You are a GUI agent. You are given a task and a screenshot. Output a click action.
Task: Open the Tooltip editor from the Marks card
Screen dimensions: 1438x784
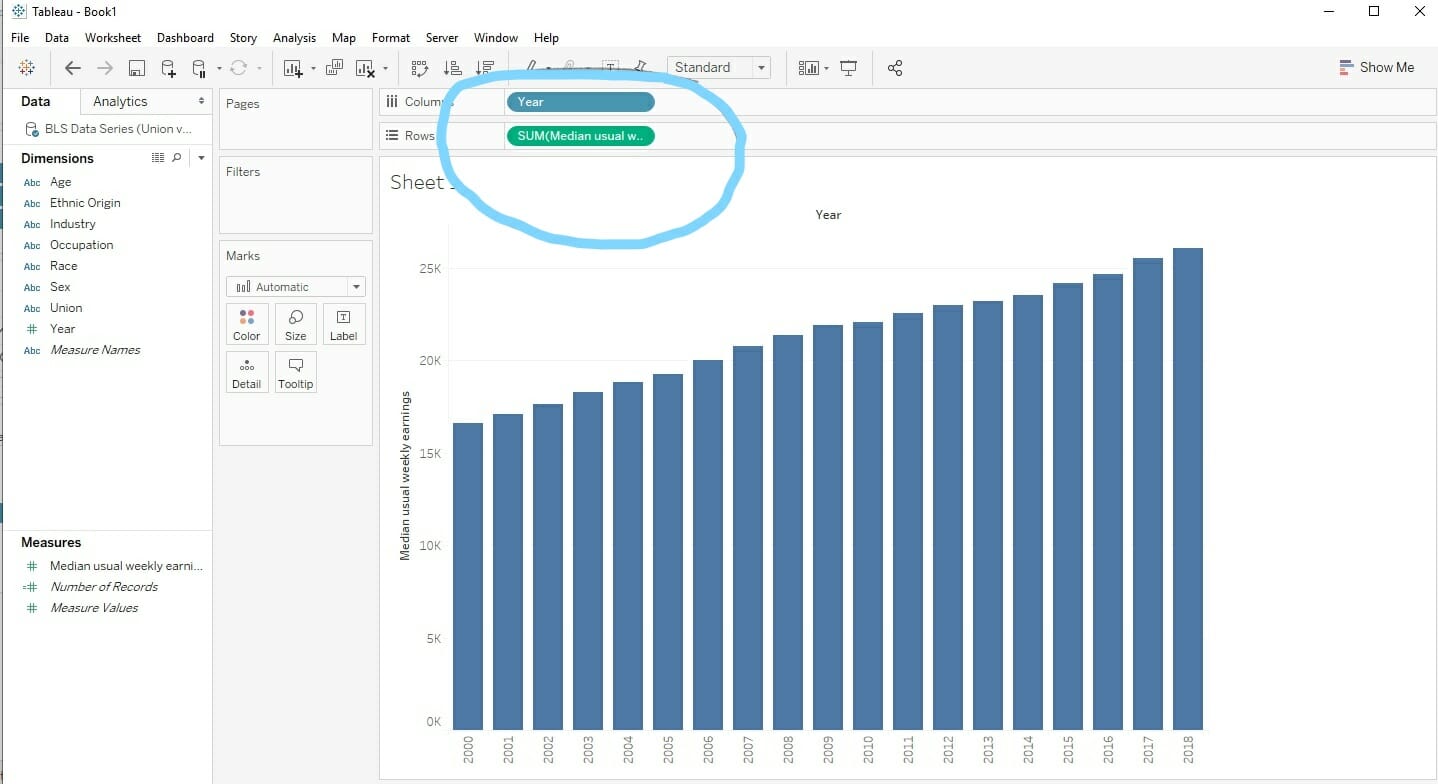click(295, 372)
